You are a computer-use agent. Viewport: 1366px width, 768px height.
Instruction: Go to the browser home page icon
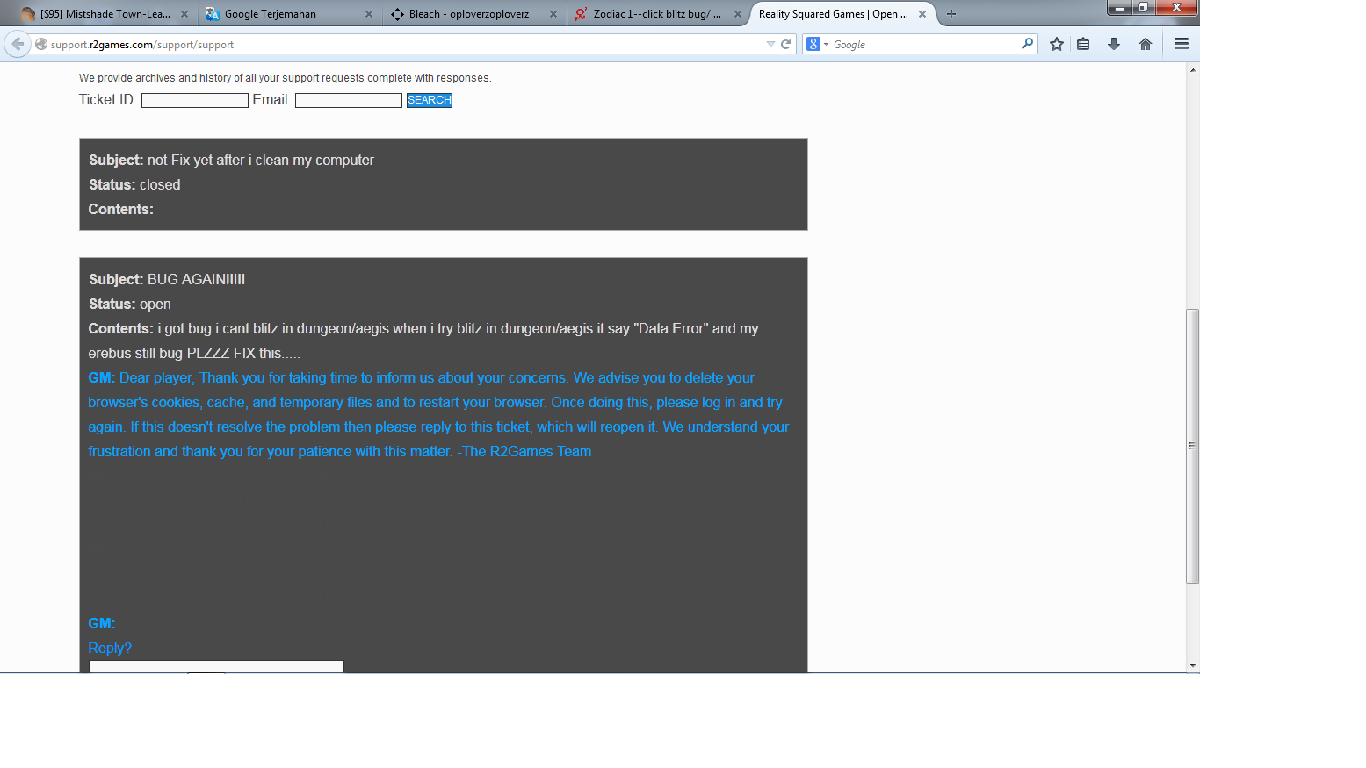[1145, 44]
